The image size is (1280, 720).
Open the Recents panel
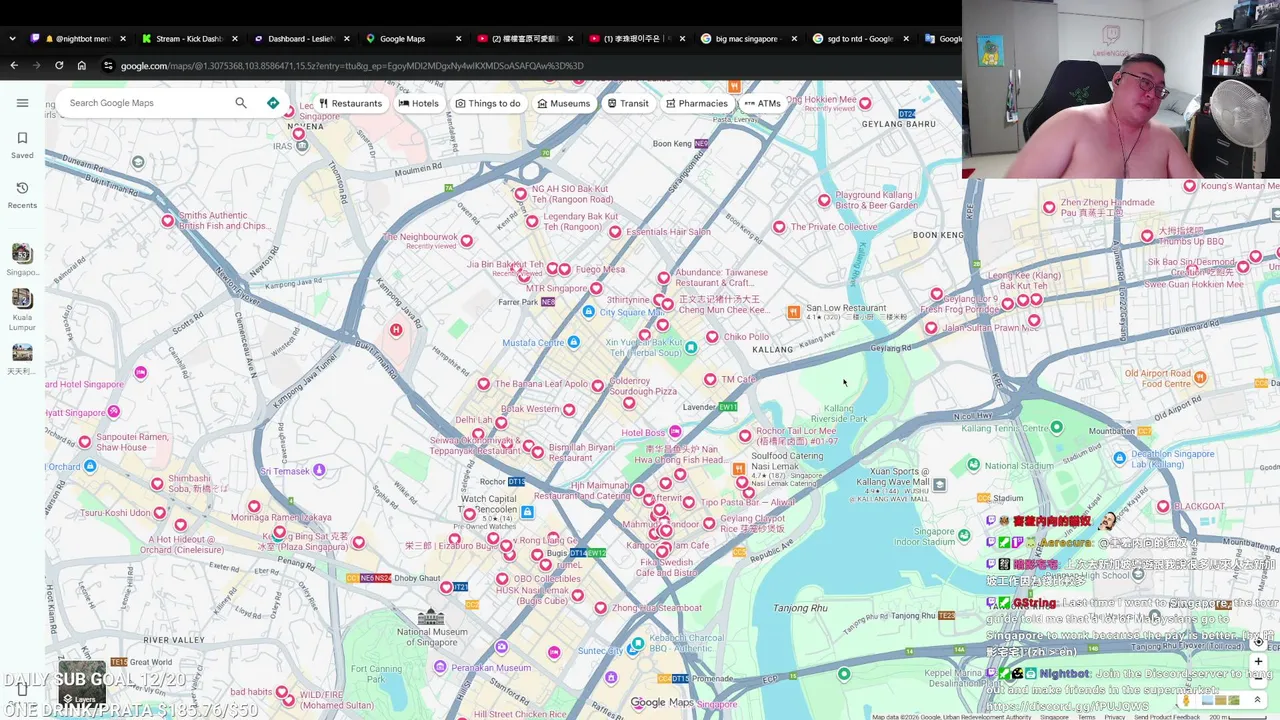(22, 195)
